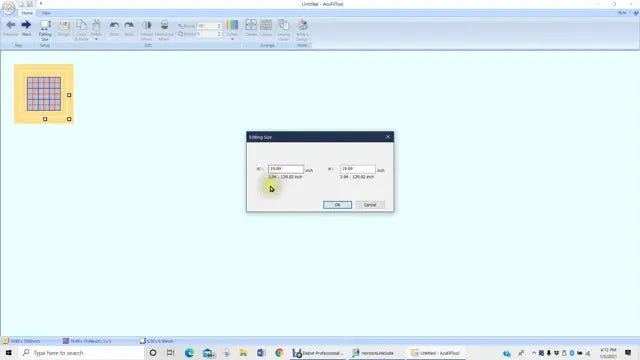Switch to HorizonLinkSuite taskbar window
Viewport: 640px width, 360px height.
(x=376, y=353)
